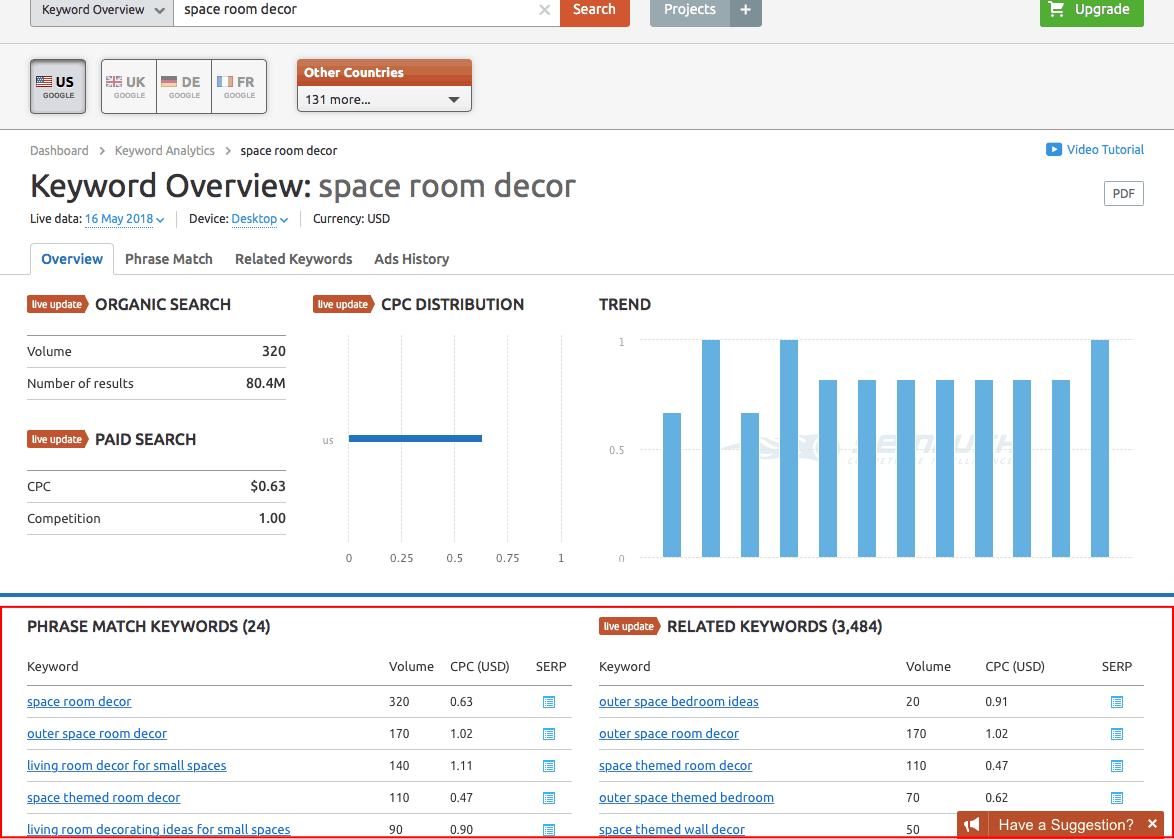1174x839 pixels.
Task: Click the last bar in Trend chart
Action: pos(1100,448)
